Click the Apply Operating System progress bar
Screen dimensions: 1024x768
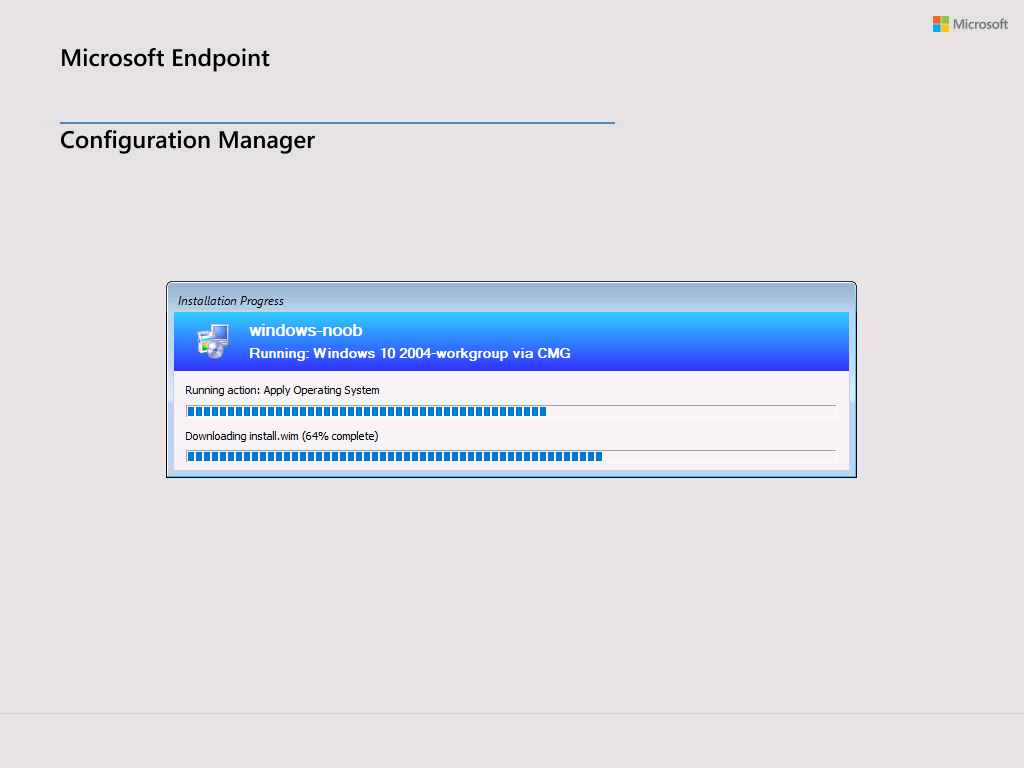(x=511, y=411)
